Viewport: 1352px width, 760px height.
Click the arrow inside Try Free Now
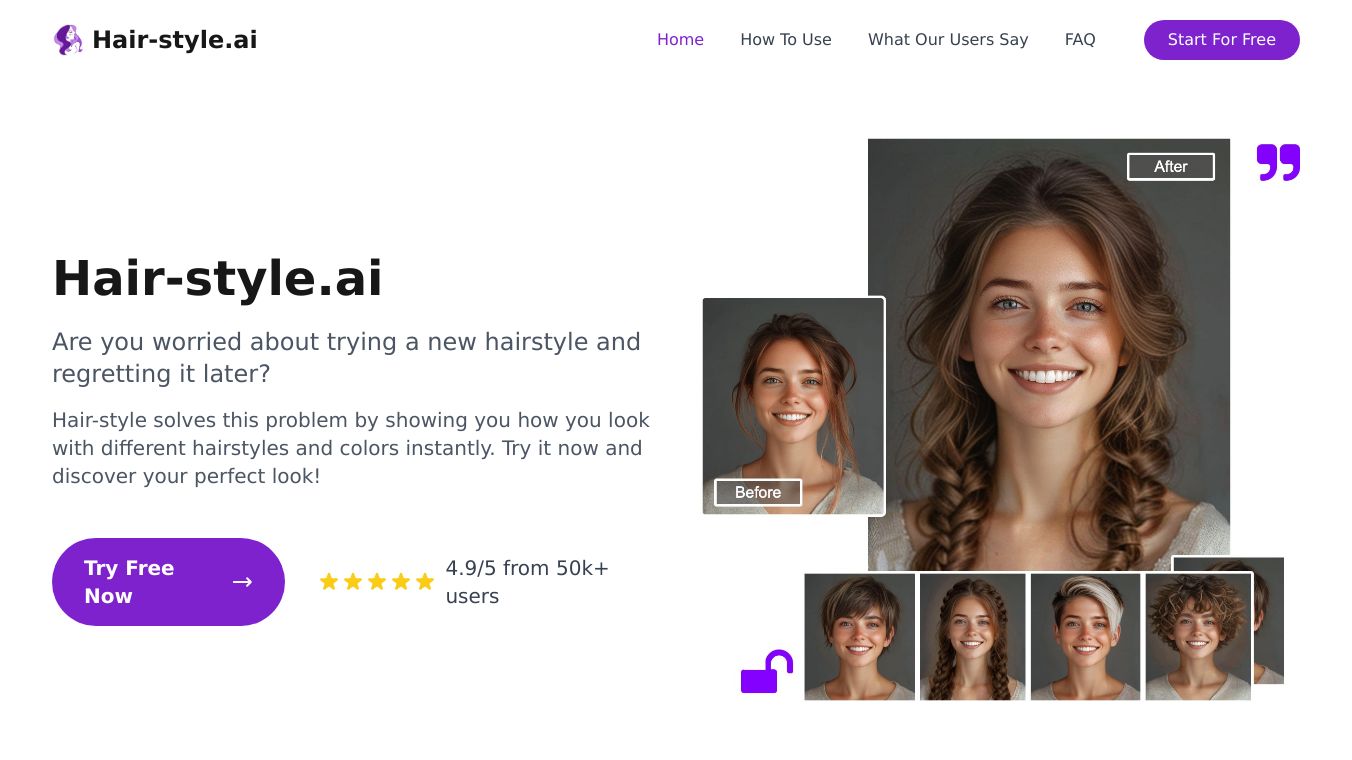click(242, 582)
